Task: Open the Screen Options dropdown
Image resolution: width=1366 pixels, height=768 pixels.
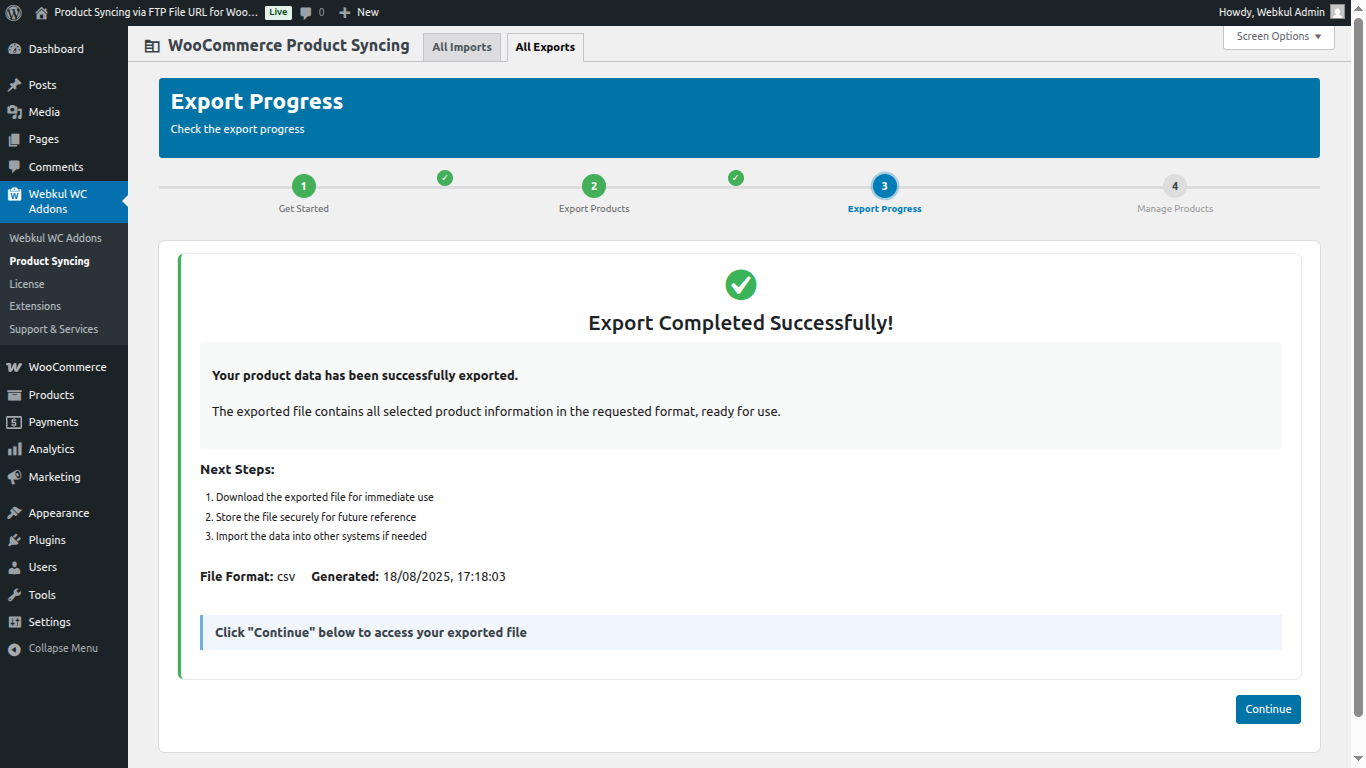Action: tap(1278, 36)
